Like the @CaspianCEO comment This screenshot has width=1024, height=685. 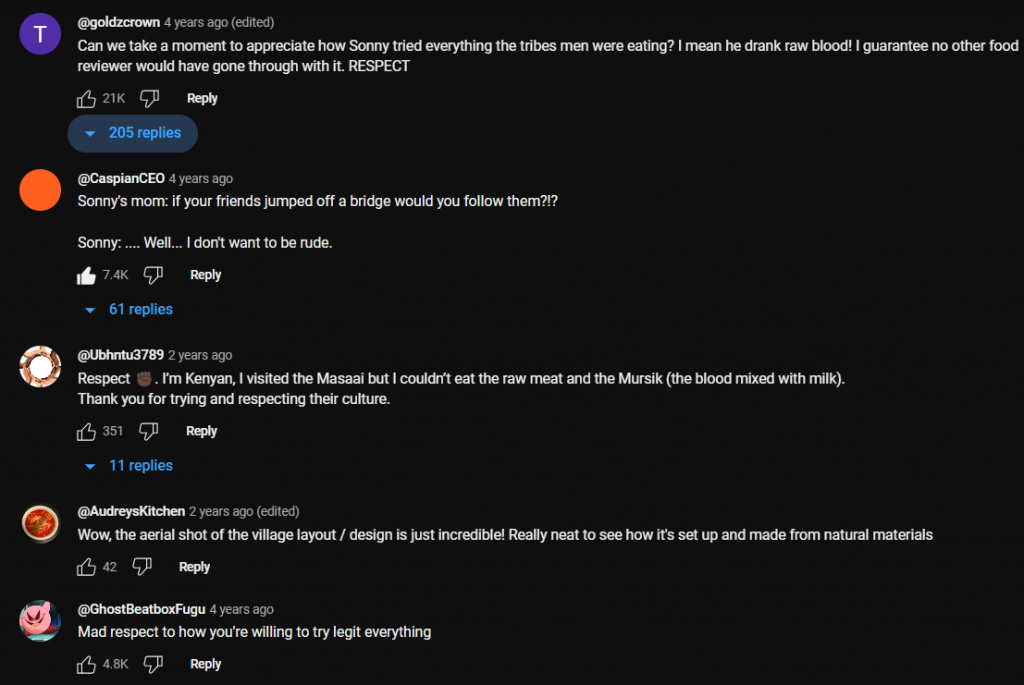[x=86, y=275]
